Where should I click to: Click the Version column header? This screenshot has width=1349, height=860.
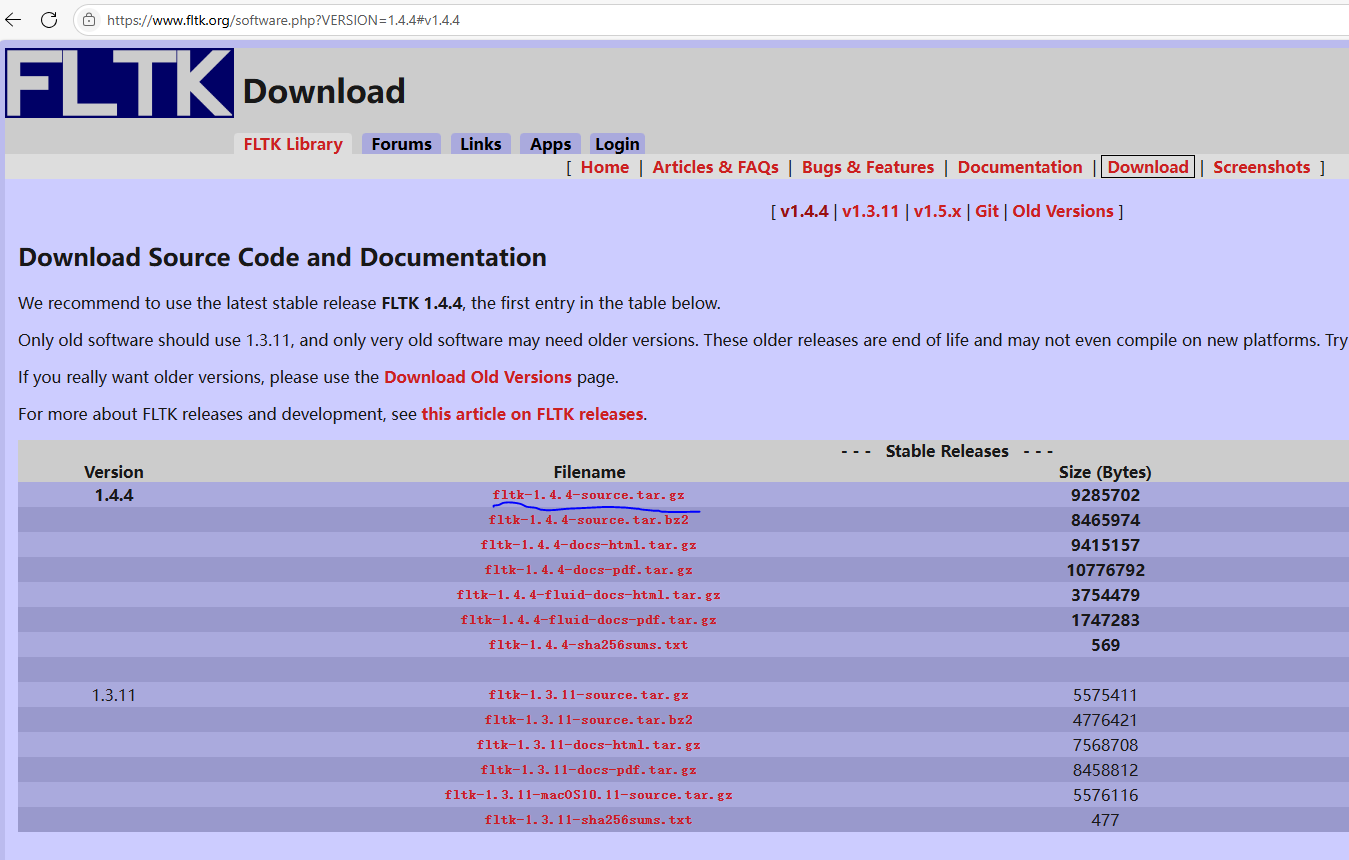(x=114, y=472)
